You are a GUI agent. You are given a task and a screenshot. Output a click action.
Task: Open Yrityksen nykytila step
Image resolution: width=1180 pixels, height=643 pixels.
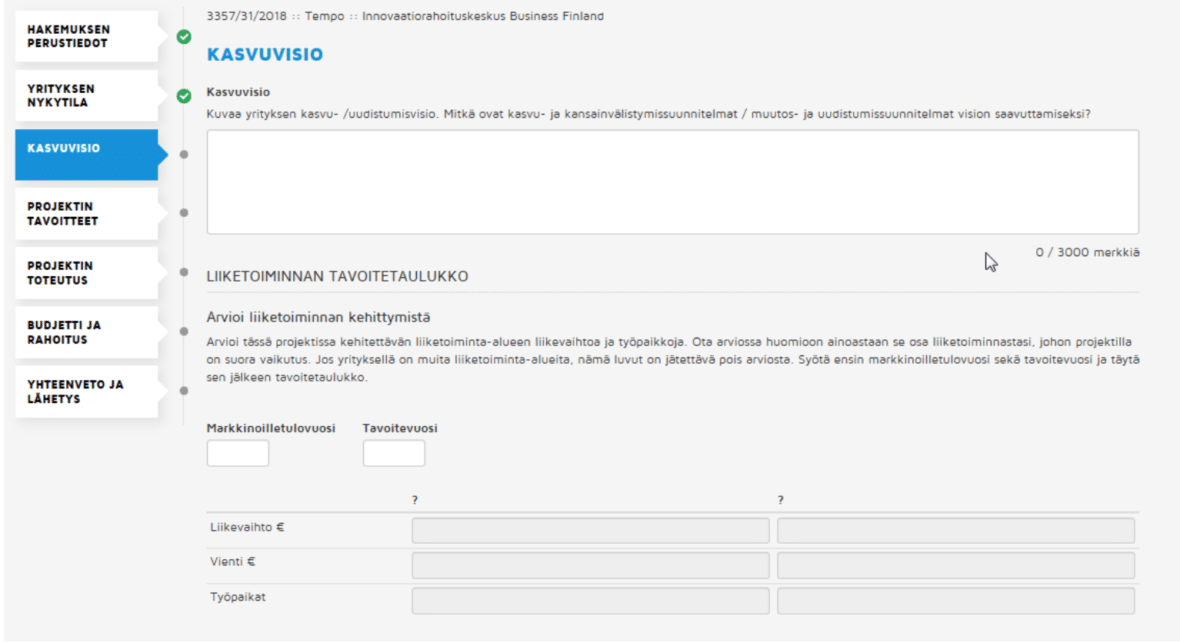pyautogui.click(x=87, y=96)
